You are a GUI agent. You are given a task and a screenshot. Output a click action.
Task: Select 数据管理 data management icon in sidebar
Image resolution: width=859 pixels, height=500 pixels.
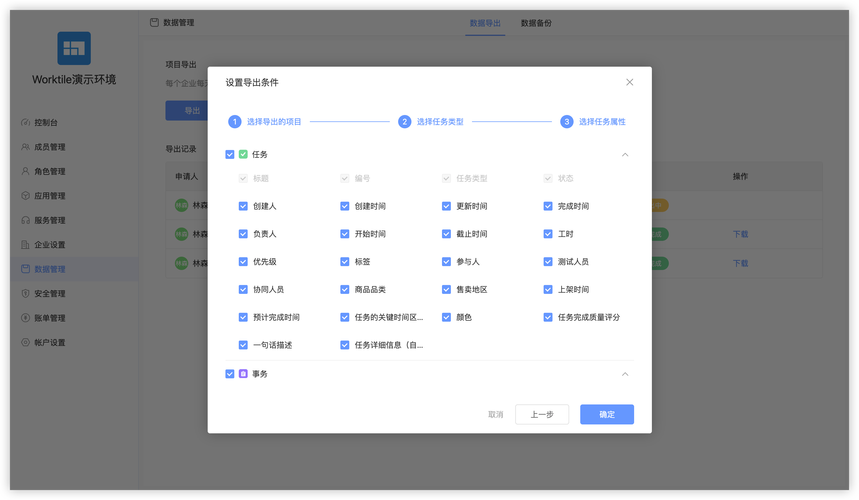[25, 269]
